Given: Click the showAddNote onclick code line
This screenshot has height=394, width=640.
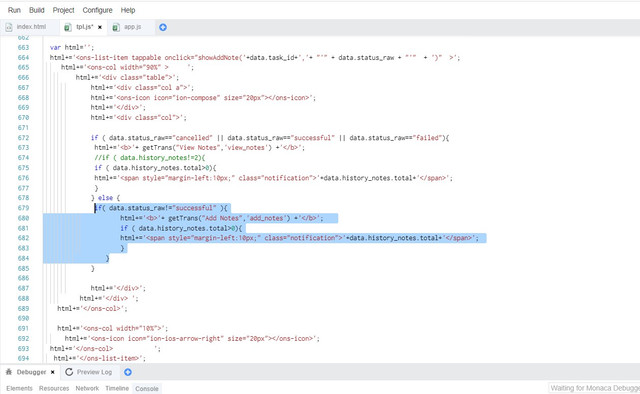Looking at the screenshot, I should (x=255, y=58).
